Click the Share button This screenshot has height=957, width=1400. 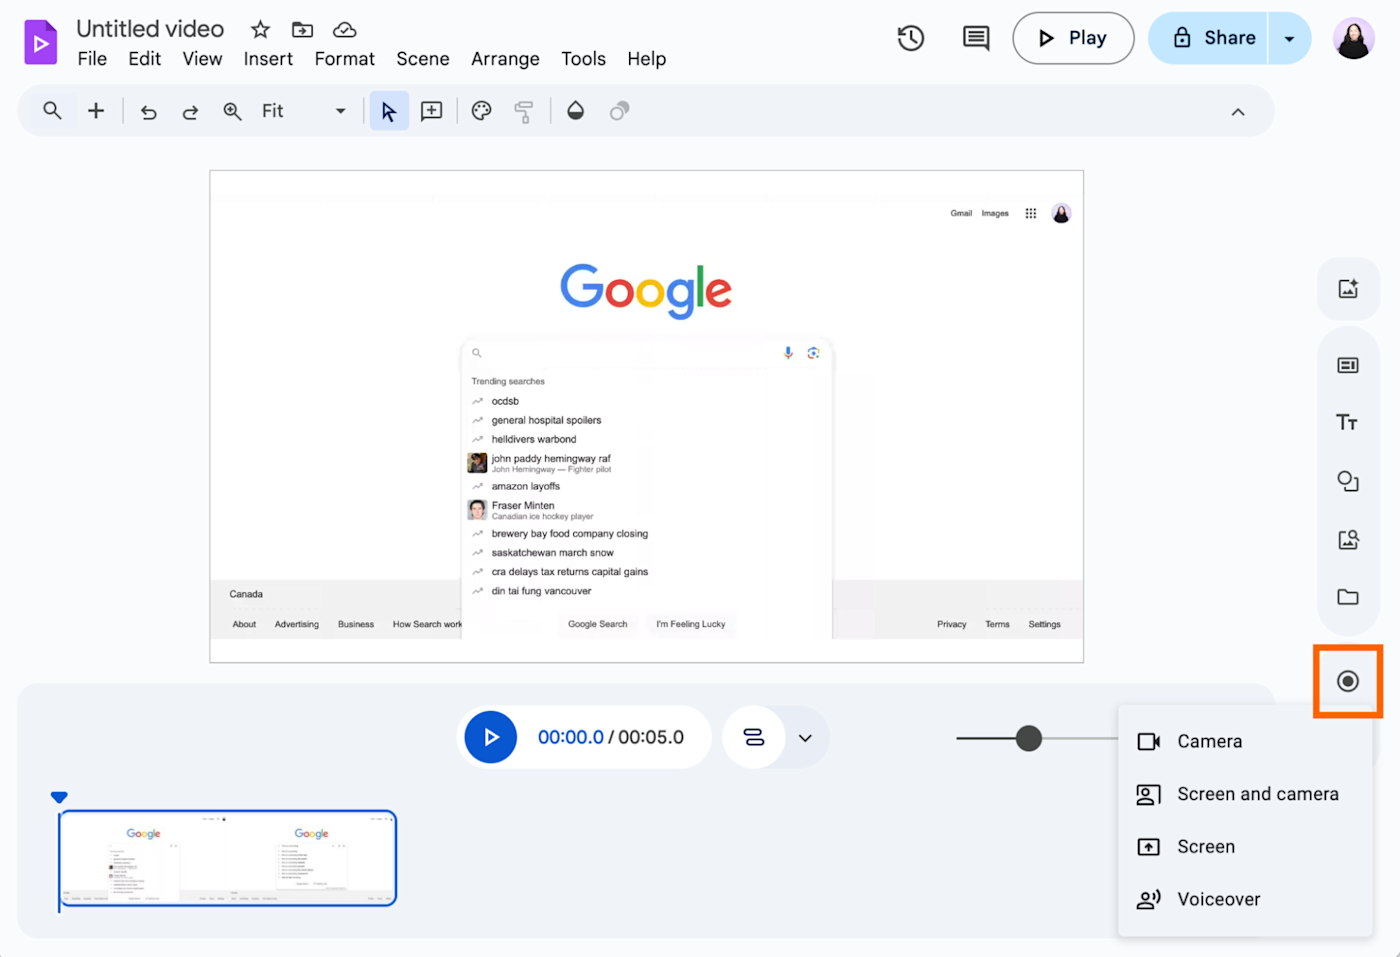1209,38
